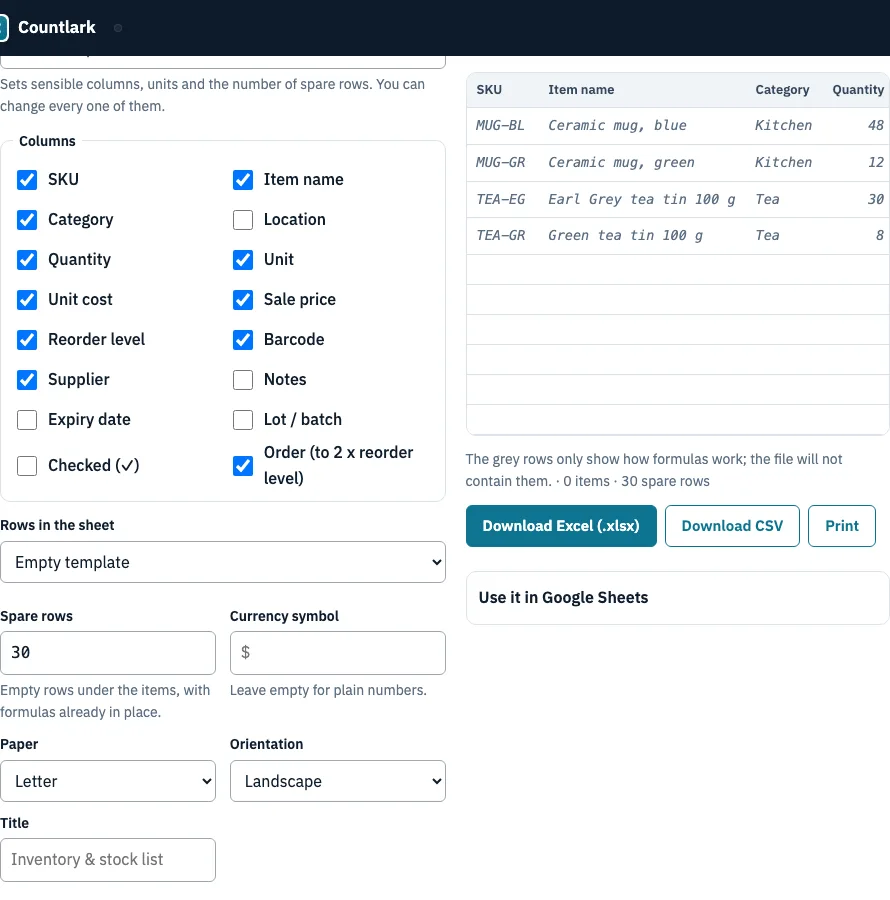Toggle the Unit column checkbox
Viewport: 890px width, 900px height.
(243, 259)
